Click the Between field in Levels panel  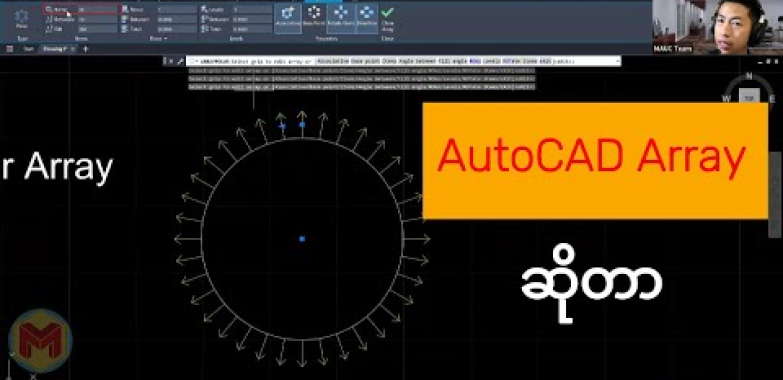[x=252, y=19]
